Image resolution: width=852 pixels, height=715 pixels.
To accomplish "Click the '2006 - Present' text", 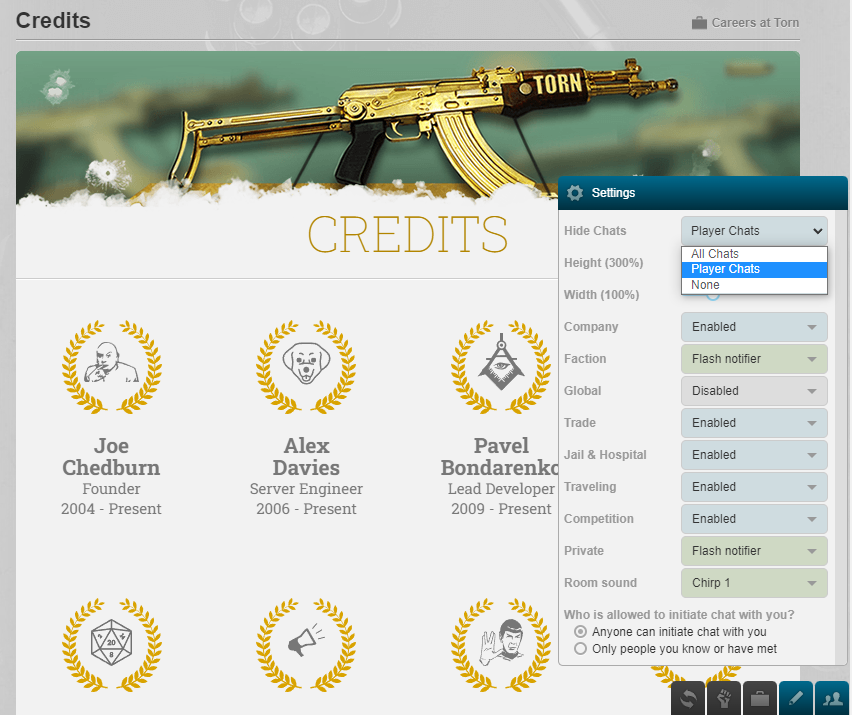I will click(306, 509).
